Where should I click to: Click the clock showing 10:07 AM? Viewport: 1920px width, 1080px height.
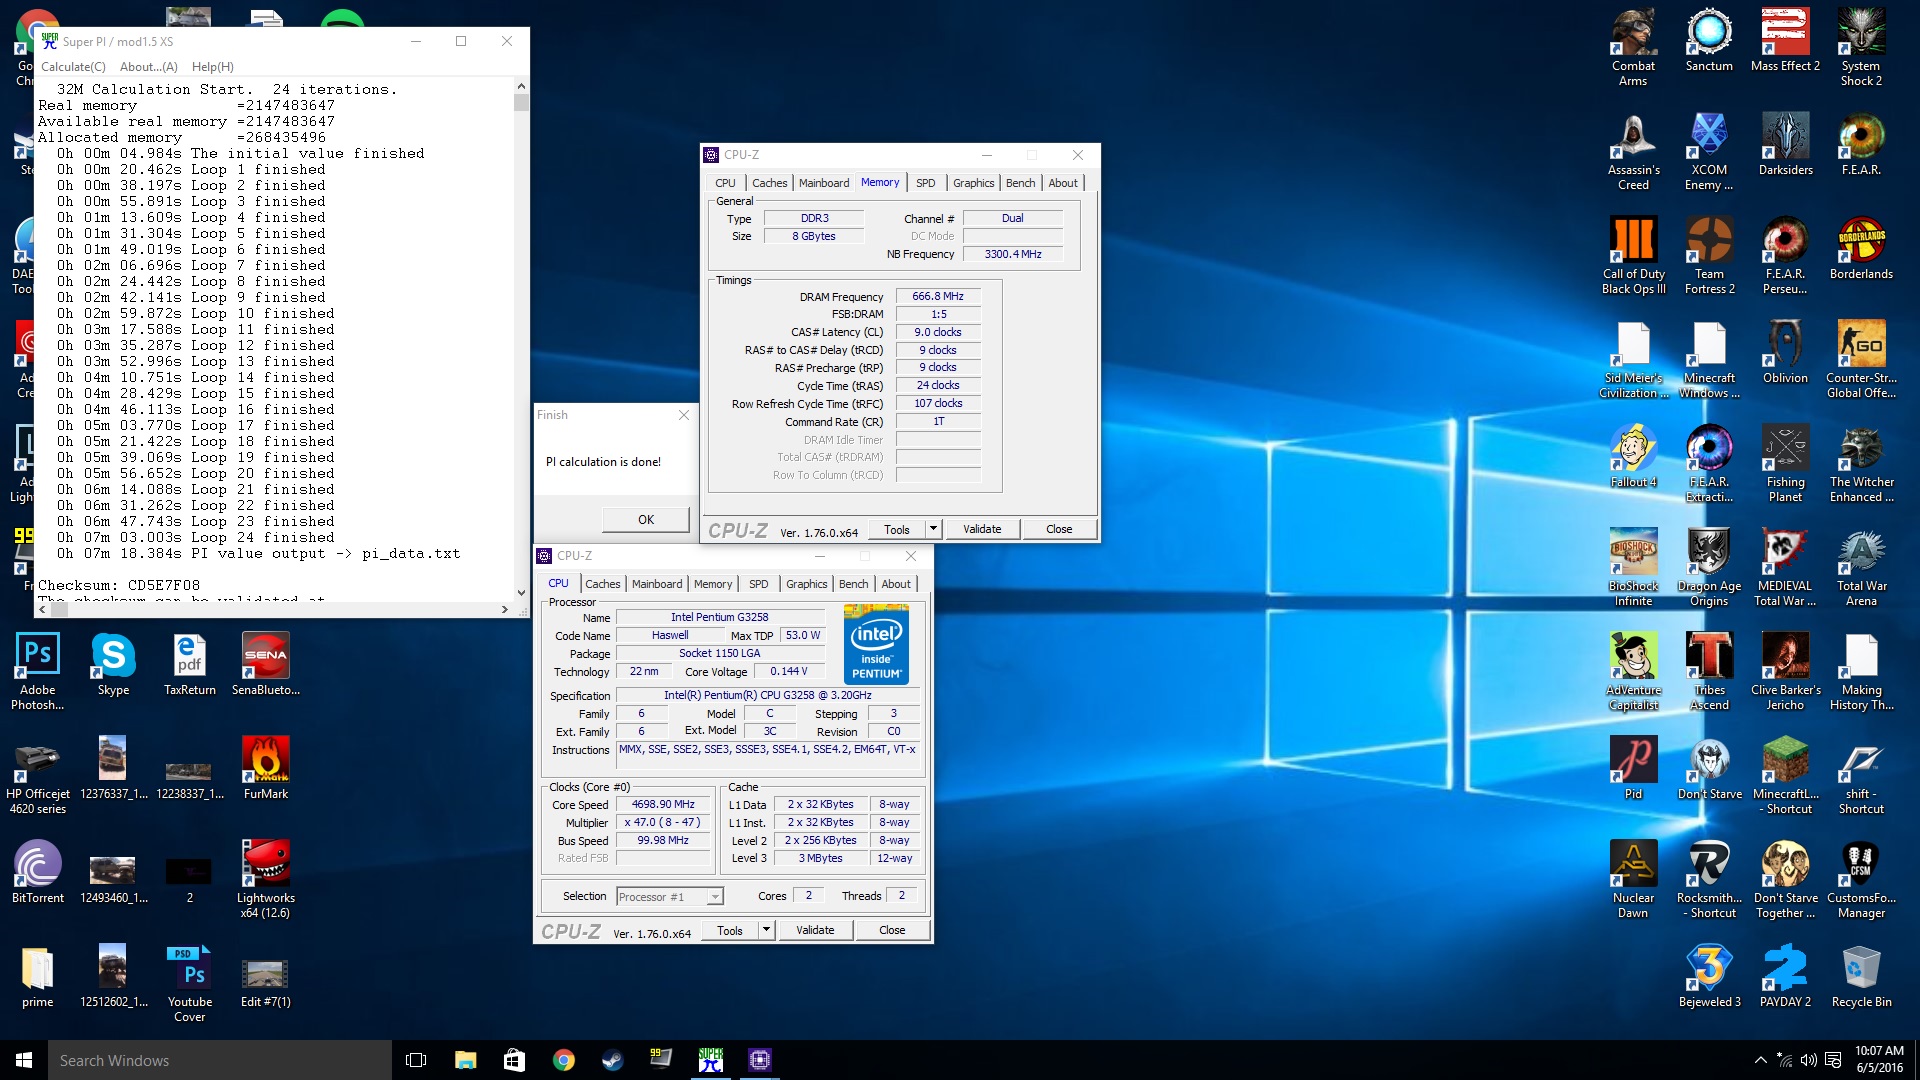tap(1879, 1051)
